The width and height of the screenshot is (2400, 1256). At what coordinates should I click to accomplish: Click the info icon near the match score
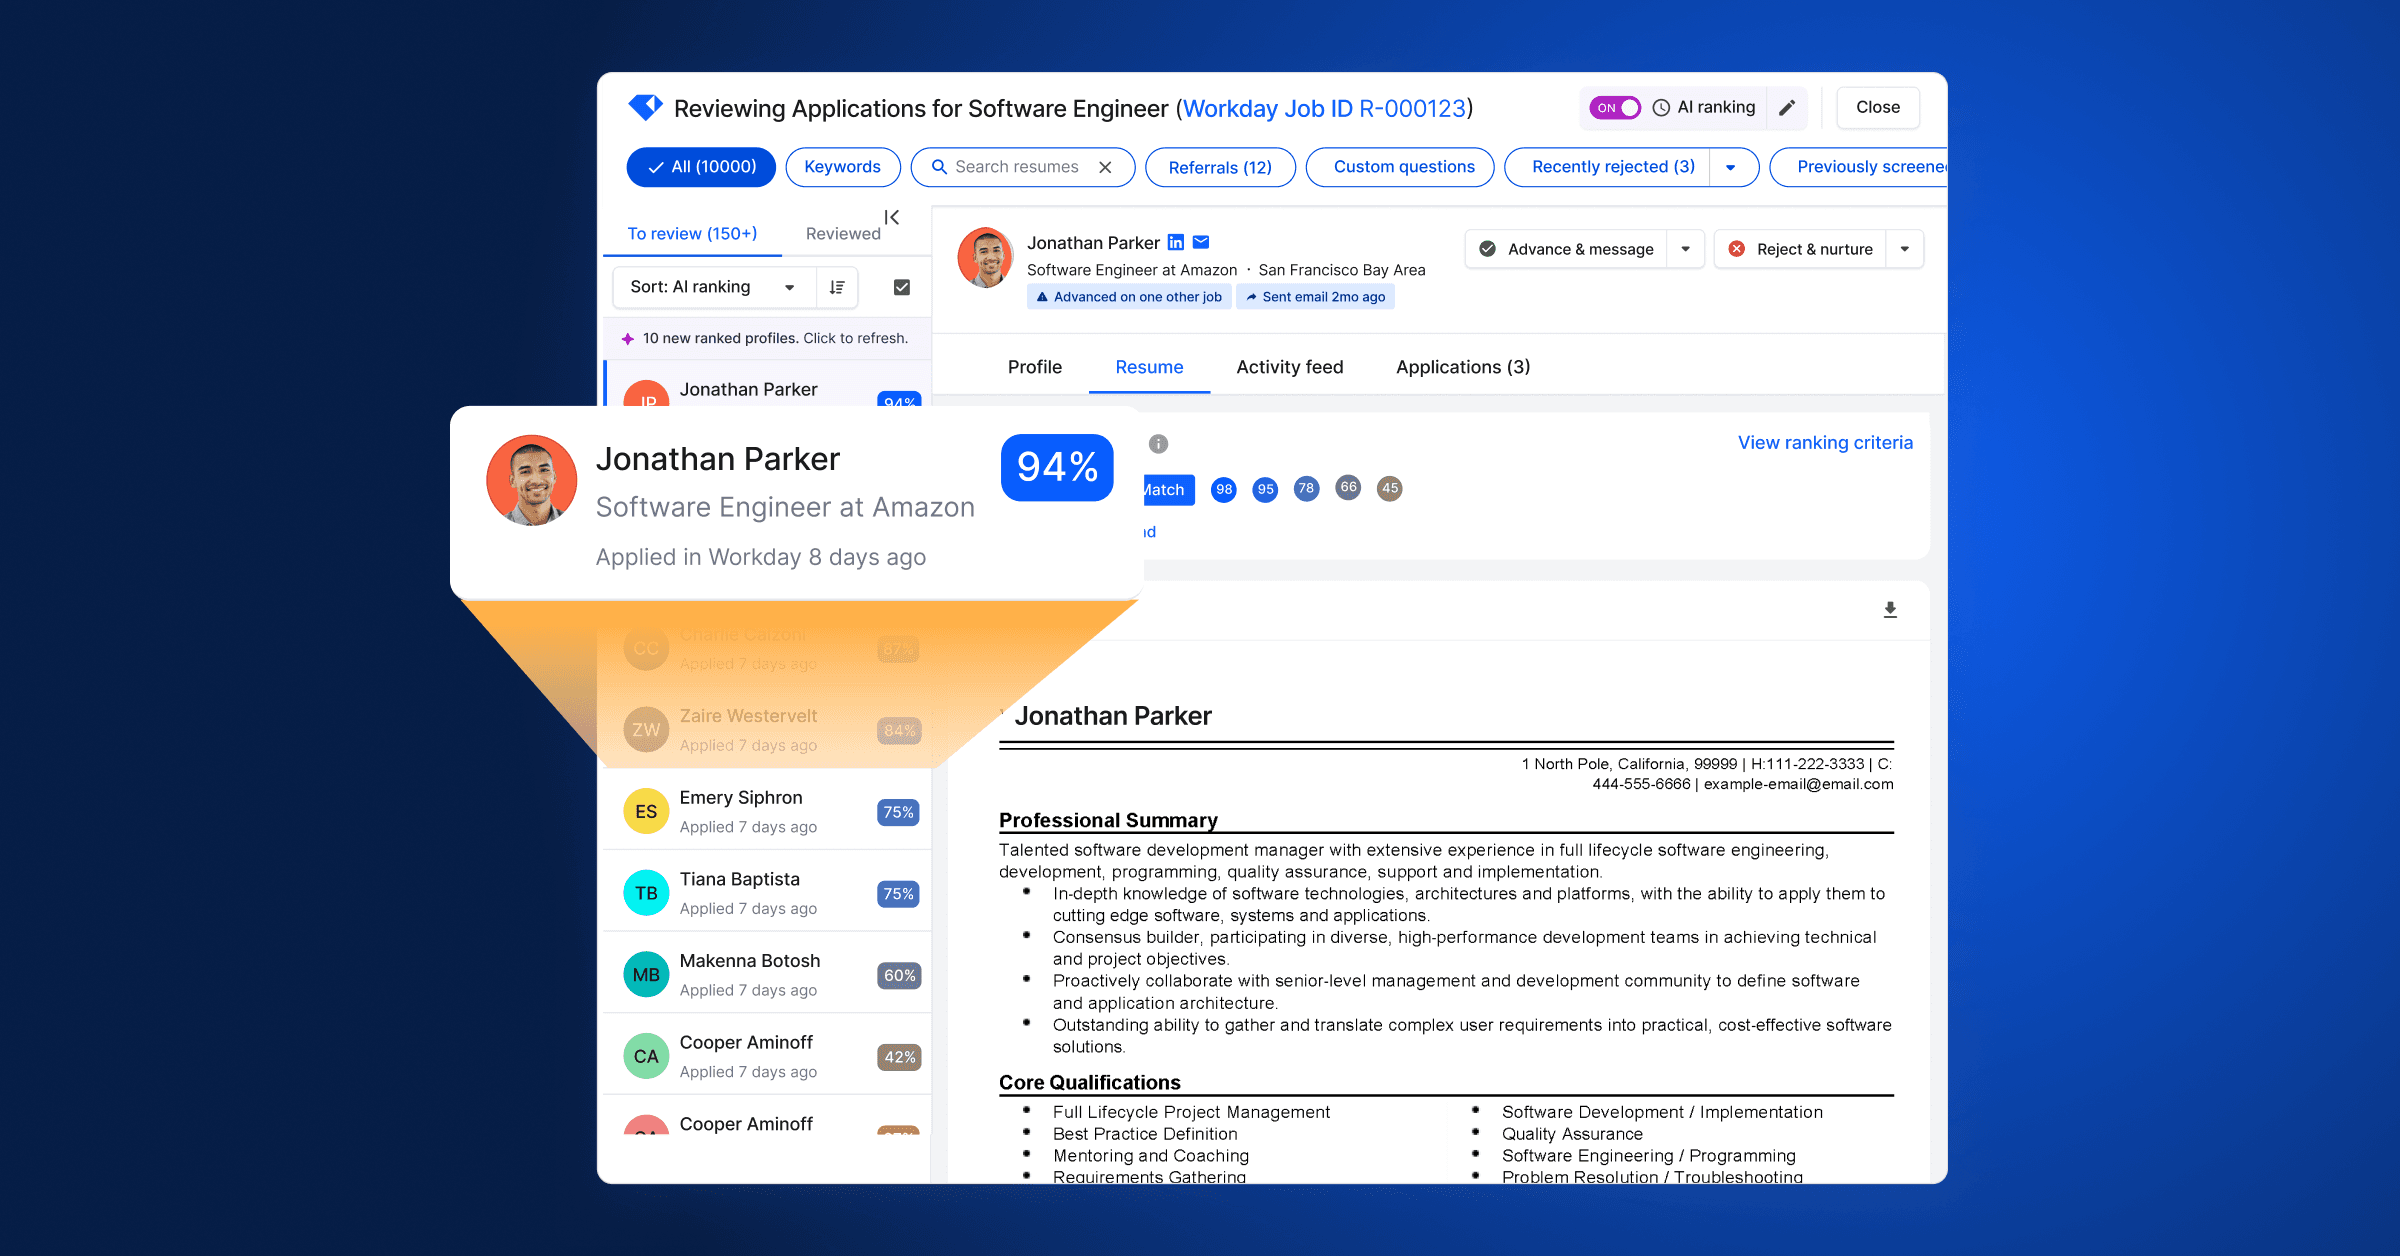(1158, 443)
